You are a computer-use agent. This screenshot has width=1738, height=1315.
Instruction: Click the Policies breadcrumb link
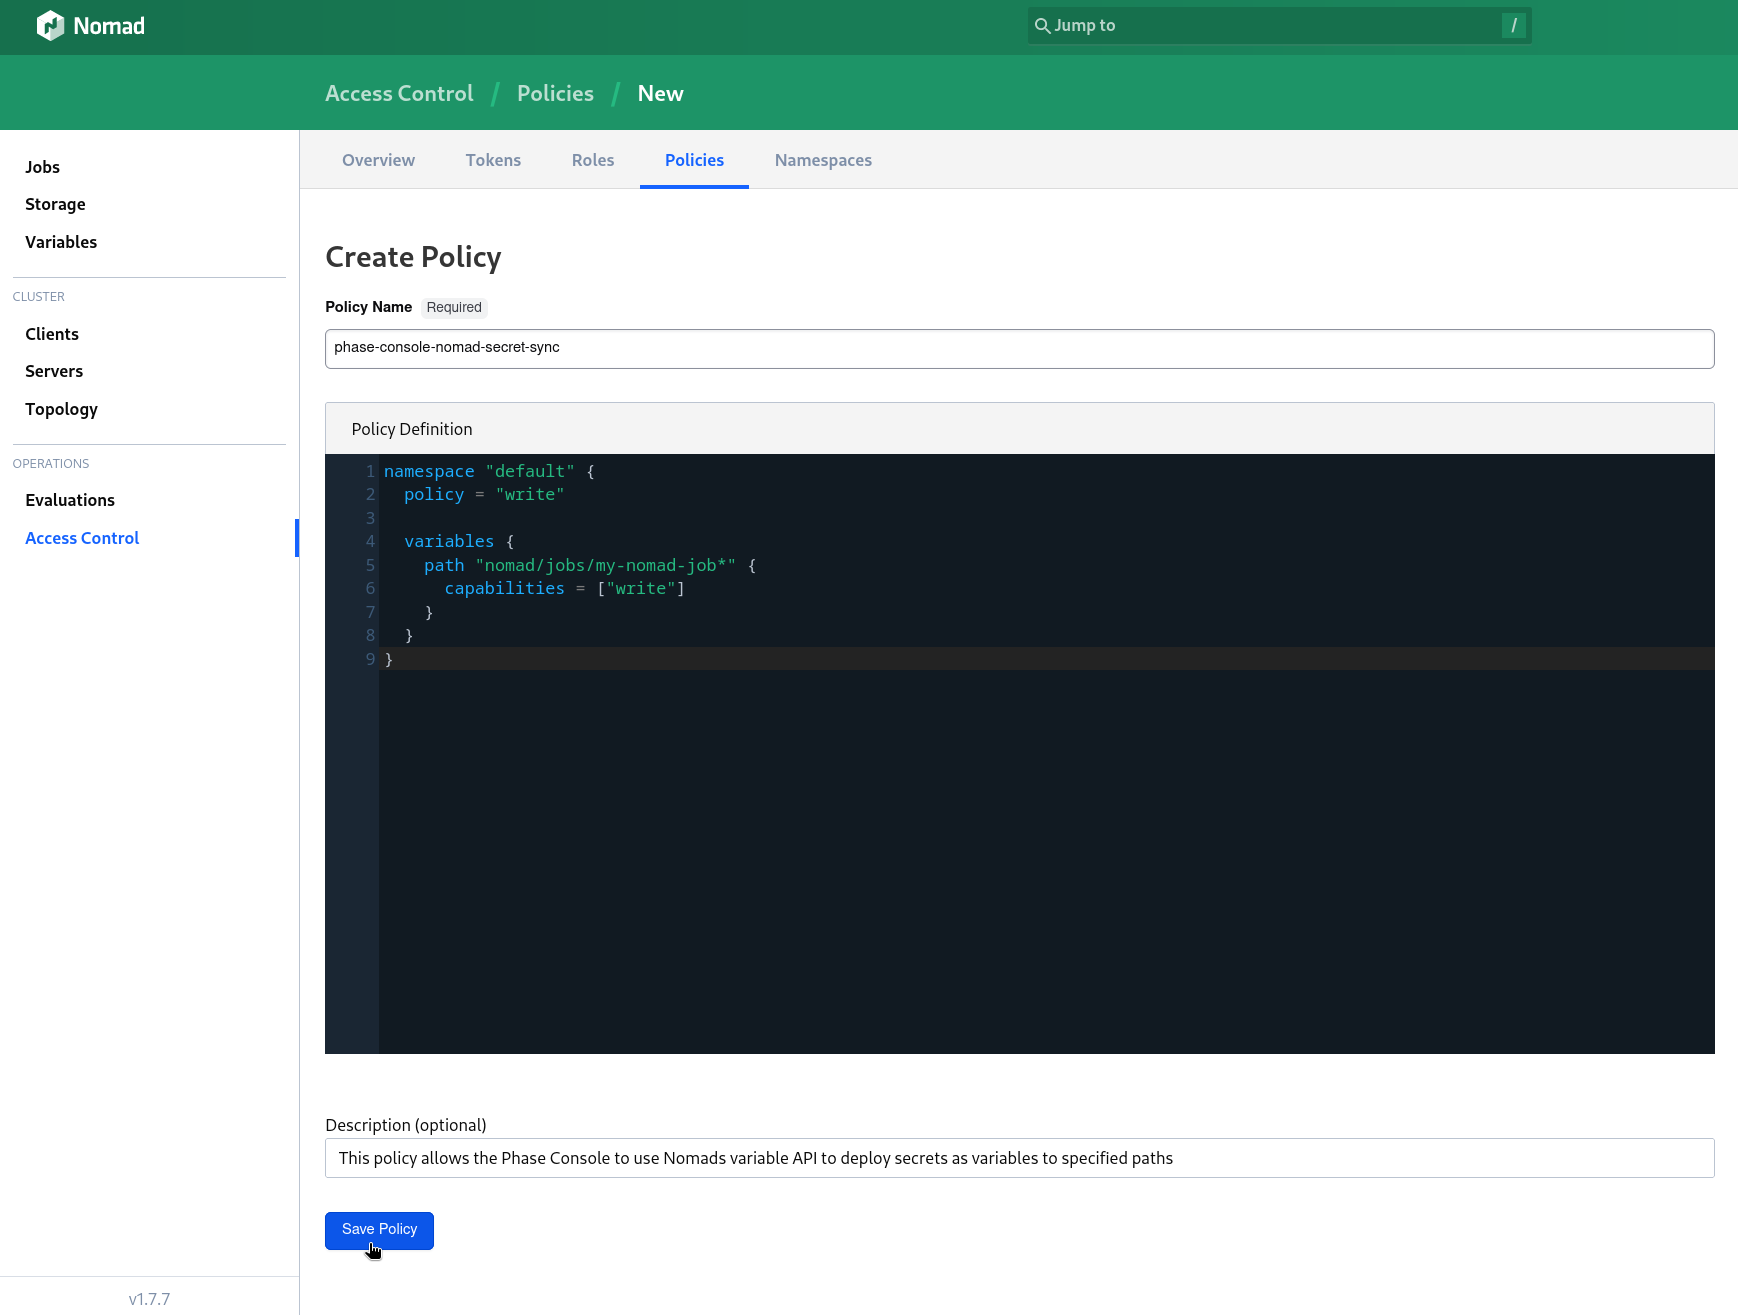point(554,93)
